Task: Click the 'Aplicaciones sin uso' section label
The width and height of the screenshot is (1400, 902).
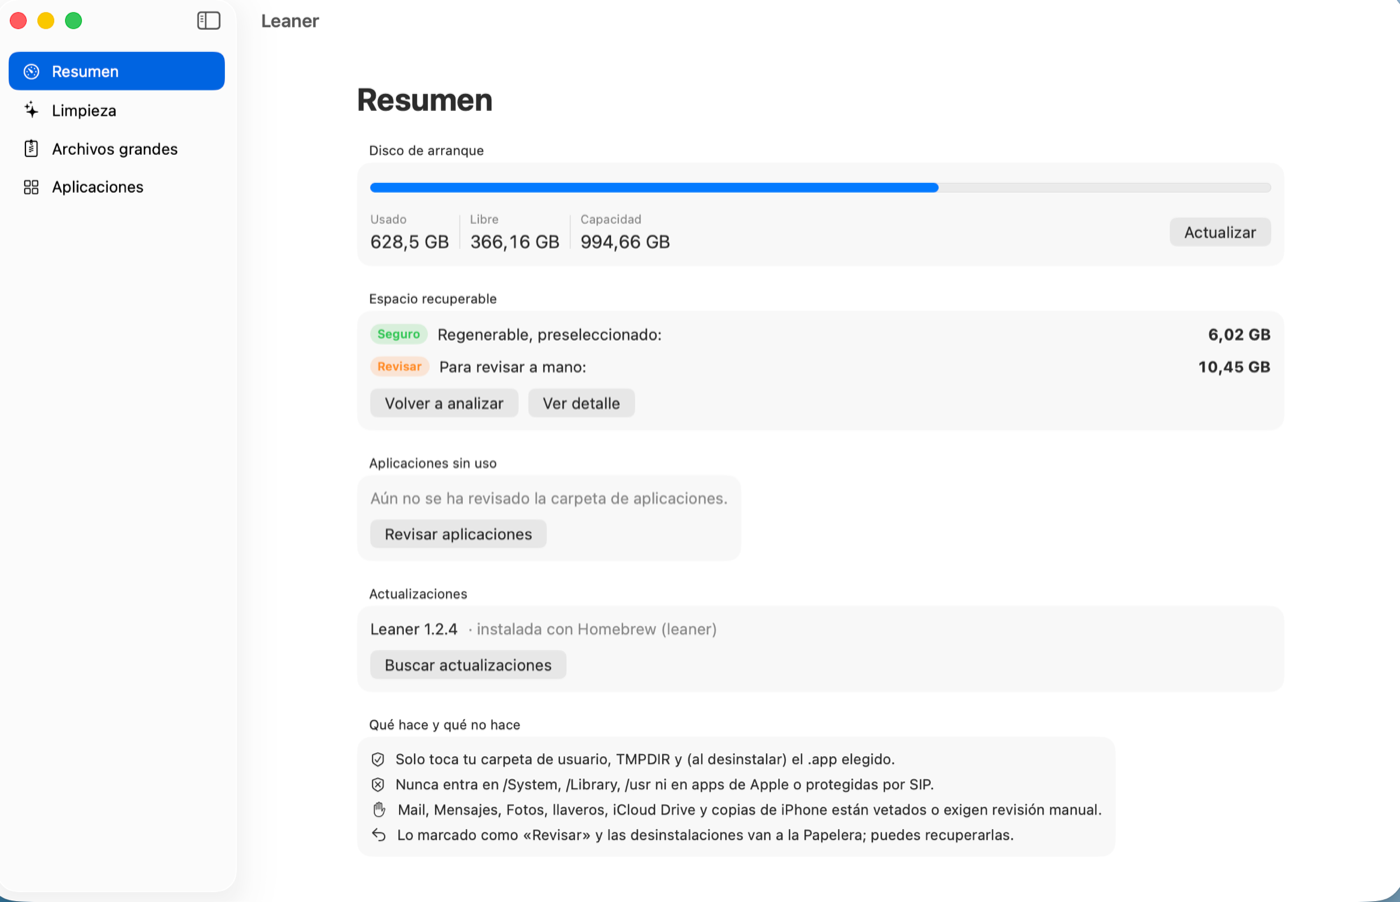Action: pyautogui.click(x=433, y=463)
